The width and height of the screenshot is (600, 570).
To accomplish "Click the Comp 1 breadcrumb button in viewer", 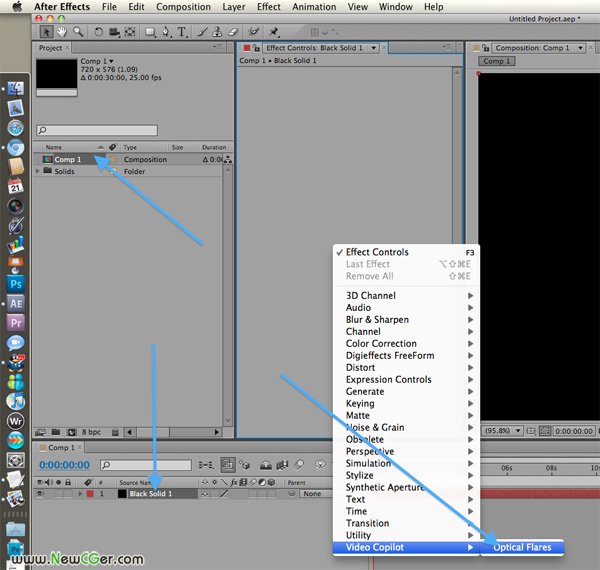I will pos(497,61).
